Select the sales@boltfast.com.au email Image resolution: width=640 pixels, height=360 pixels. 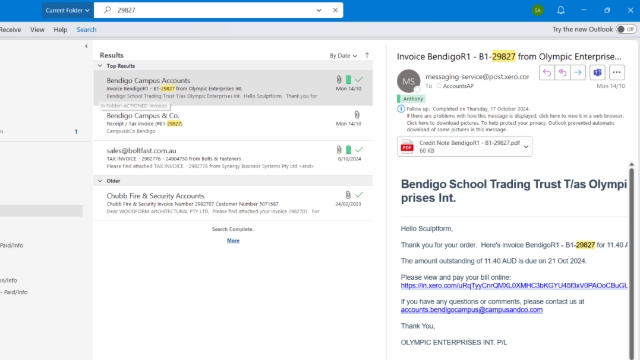point(233,158)
